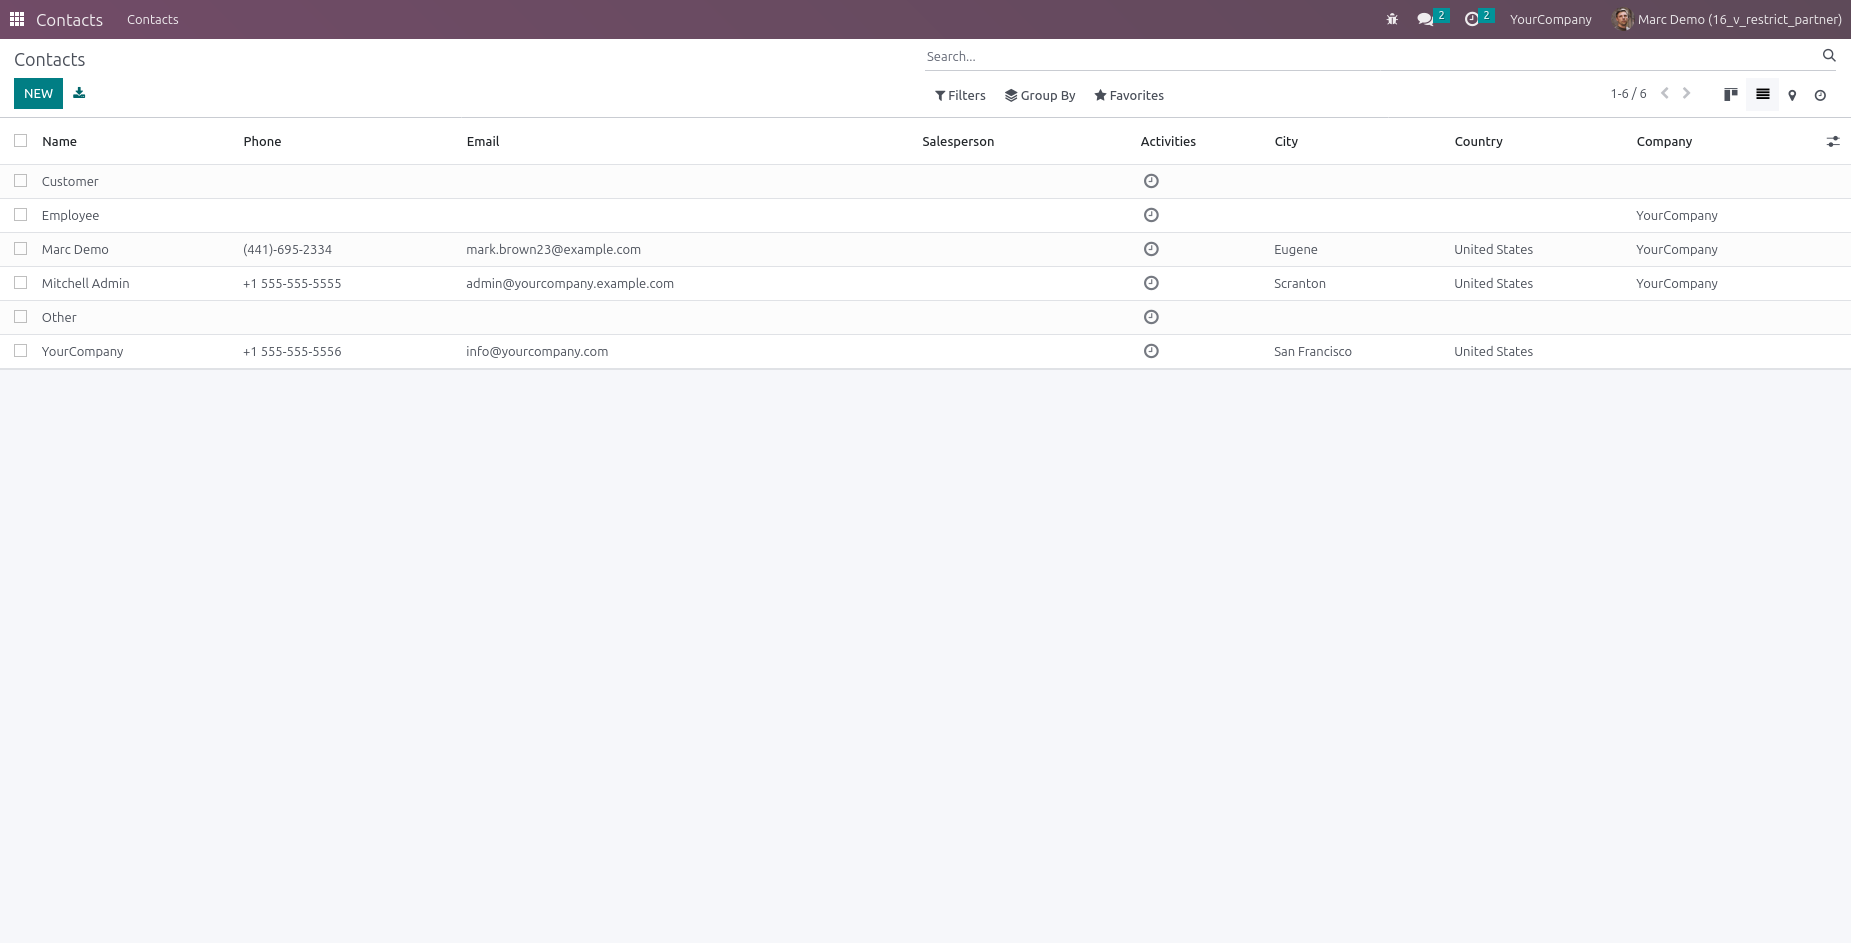
Task: Sort by Company column header
Action: click(1664, 141)
